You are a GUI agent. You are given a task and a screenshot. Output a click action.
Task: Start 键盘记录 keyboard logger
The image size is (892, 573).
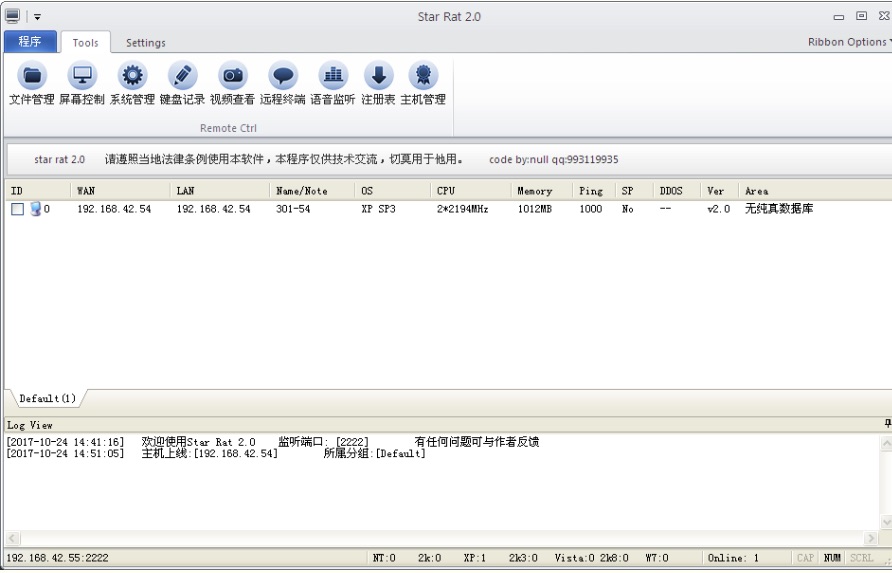click(182, 83)
